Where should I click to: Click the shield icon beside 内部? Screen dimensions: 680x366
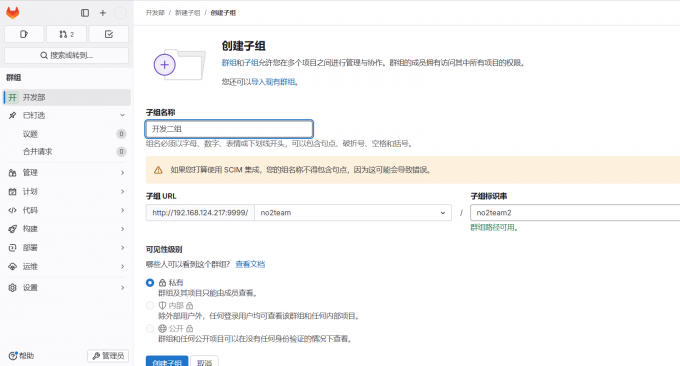[x=163, y=306]
